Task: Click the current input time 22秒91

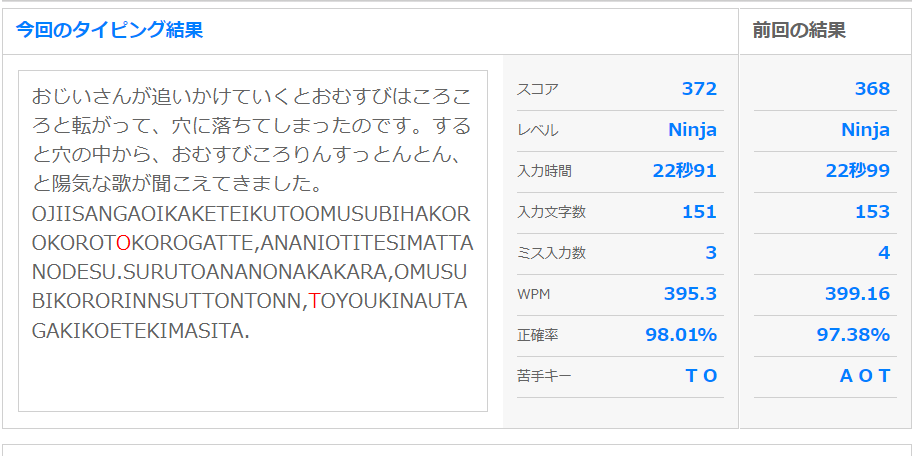Action: (685, 171)
